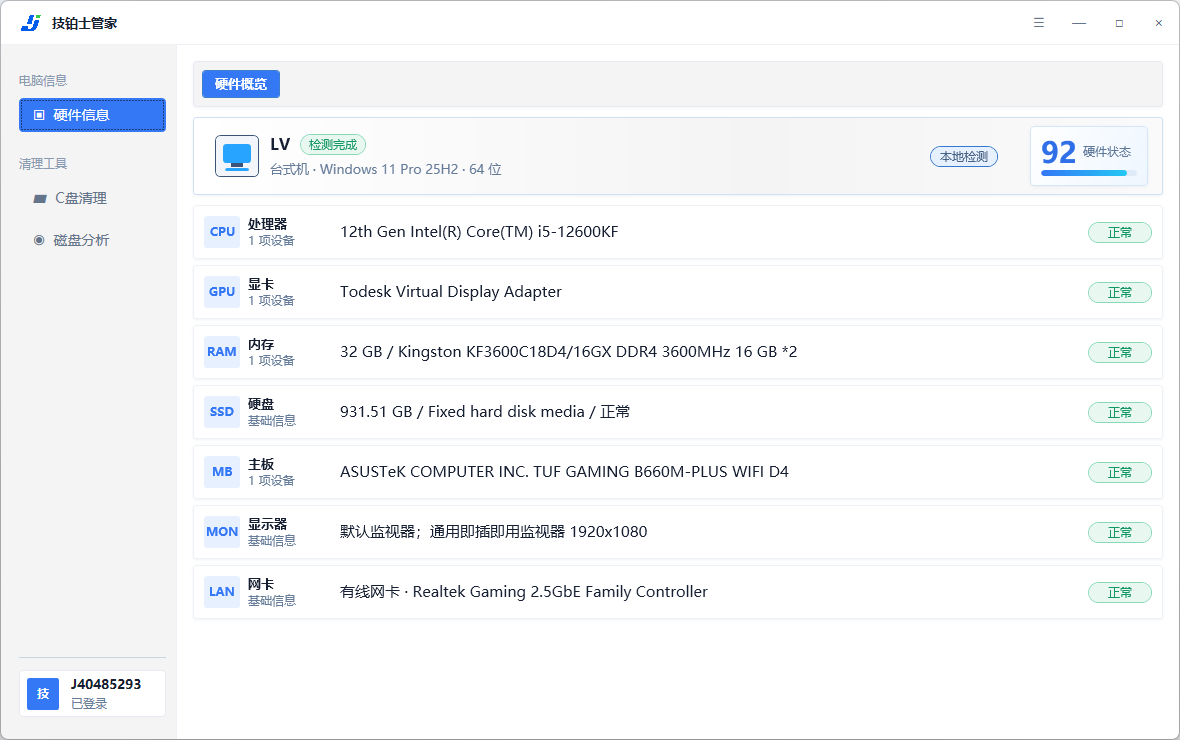Switch to the 硬件概览 tab

241,84
